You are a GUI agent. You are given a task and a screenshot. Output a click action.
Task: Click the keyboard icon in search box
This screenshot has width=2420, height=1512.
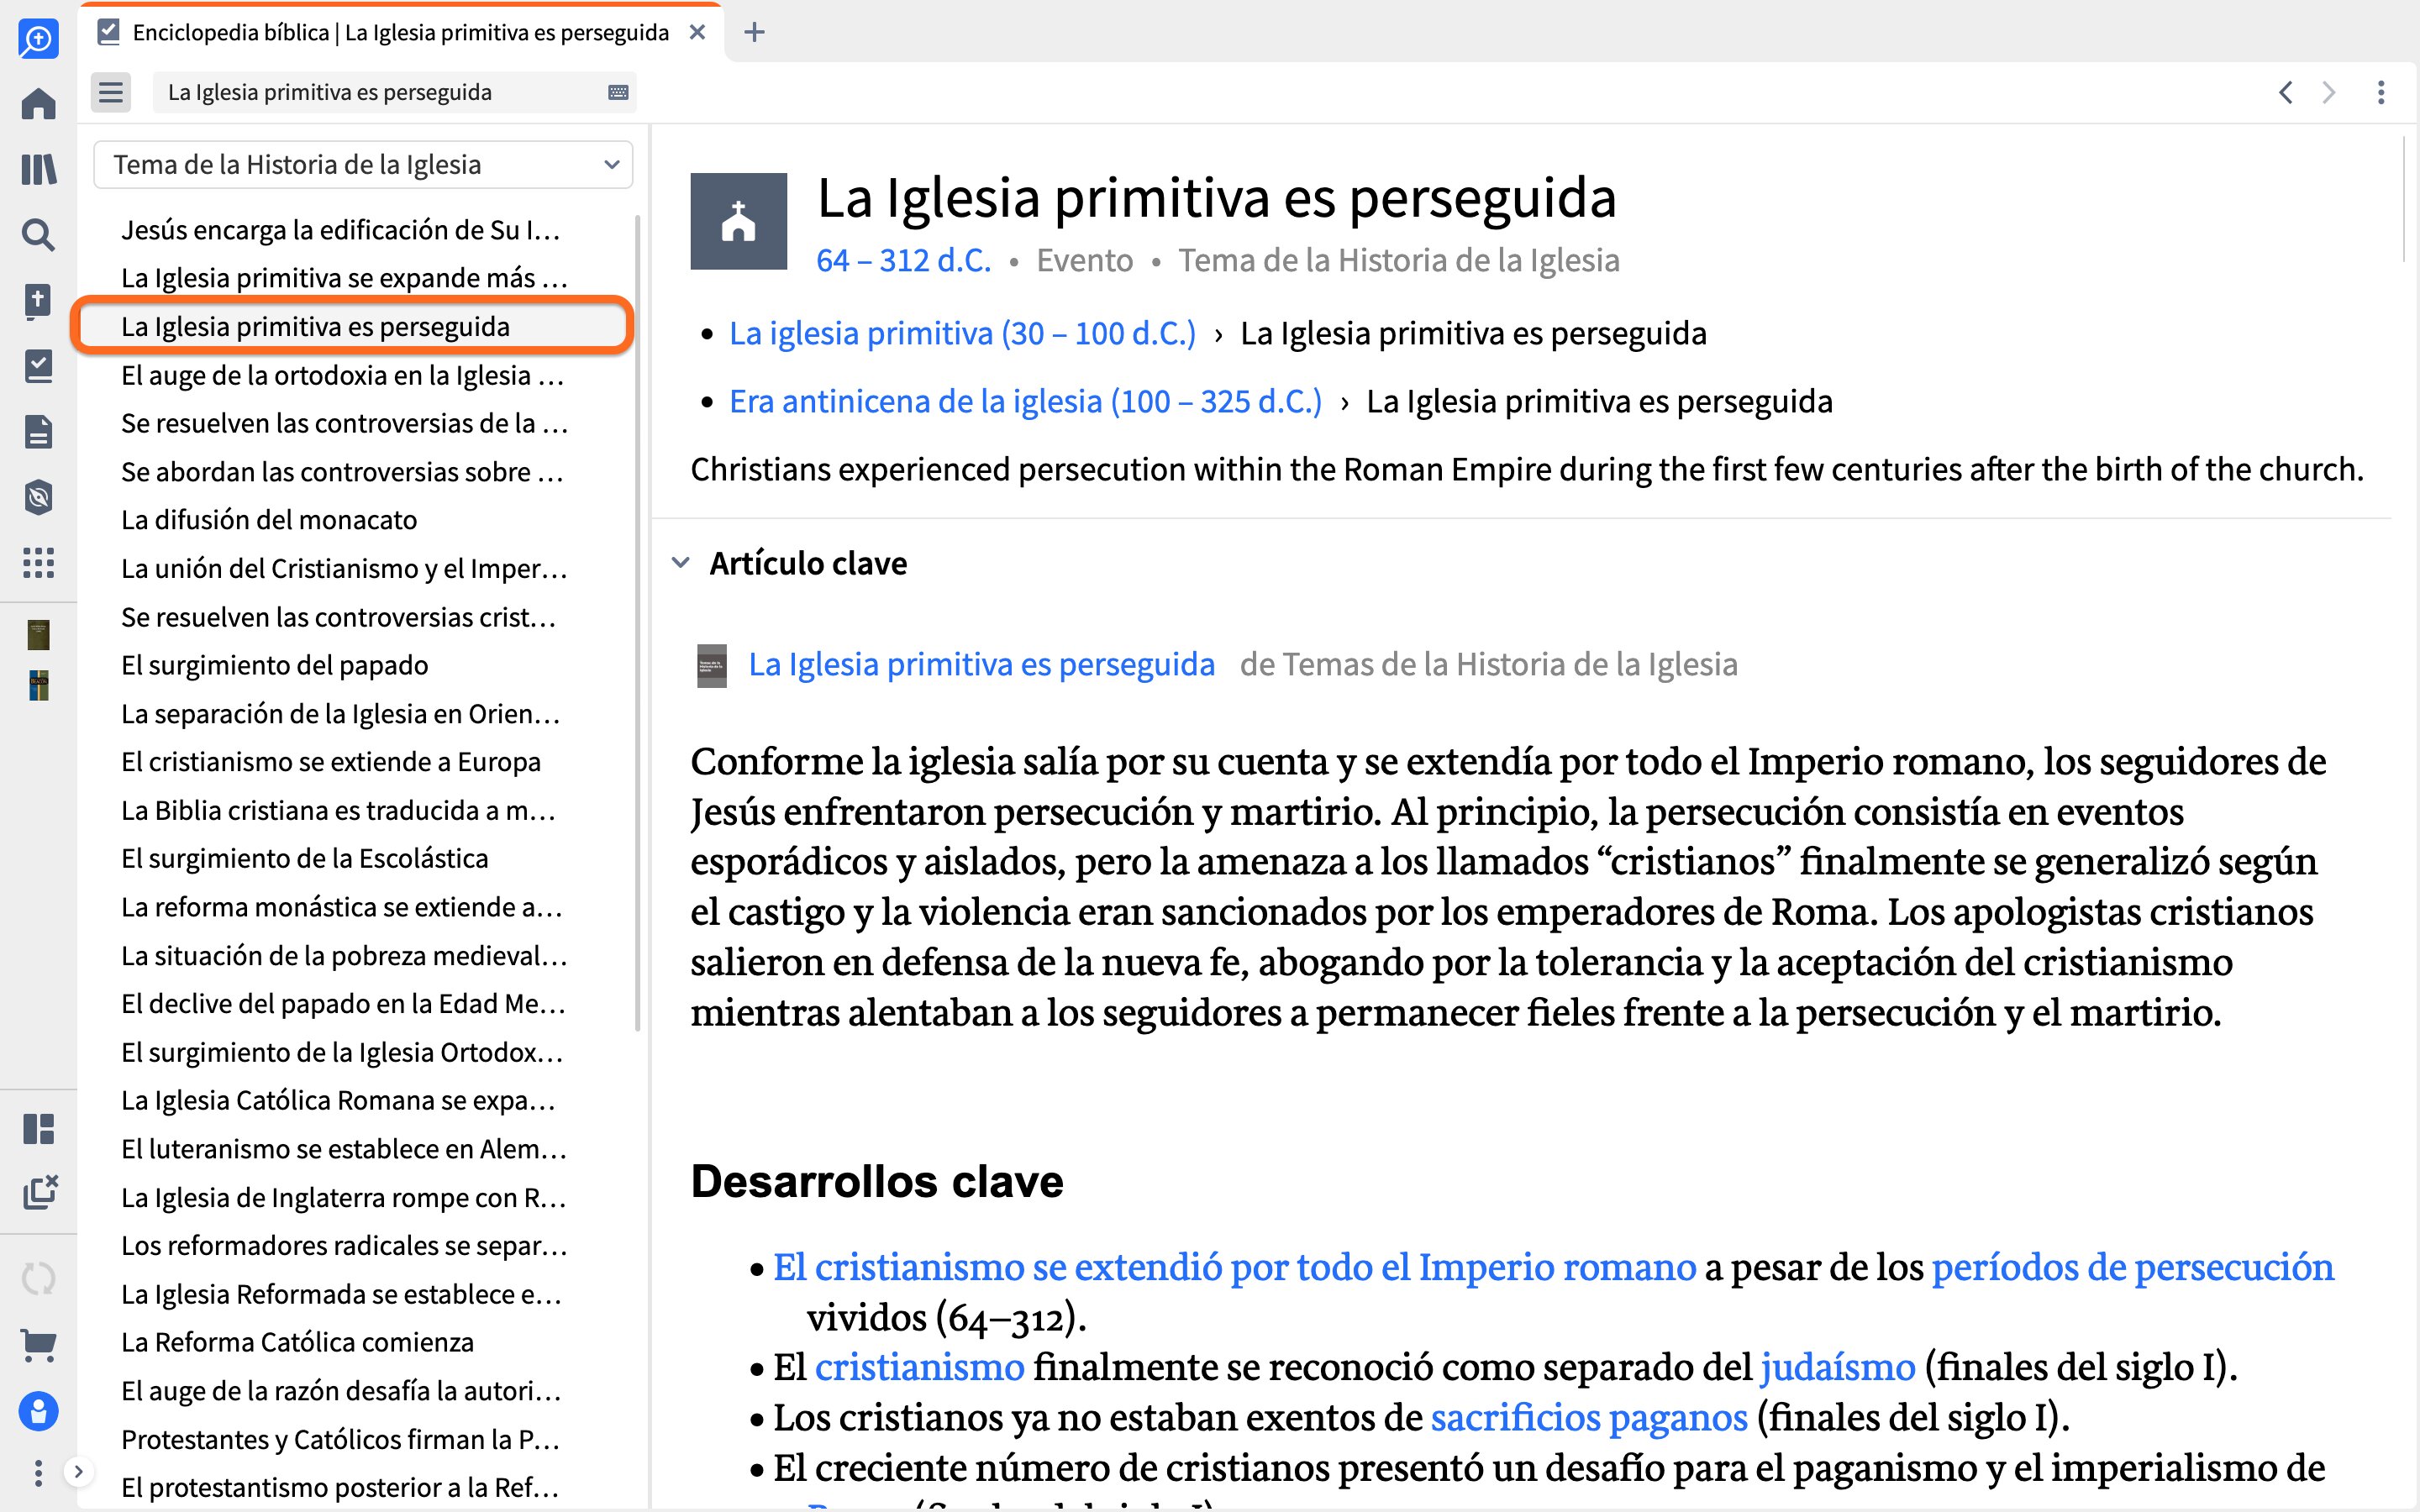click(618, 92)
